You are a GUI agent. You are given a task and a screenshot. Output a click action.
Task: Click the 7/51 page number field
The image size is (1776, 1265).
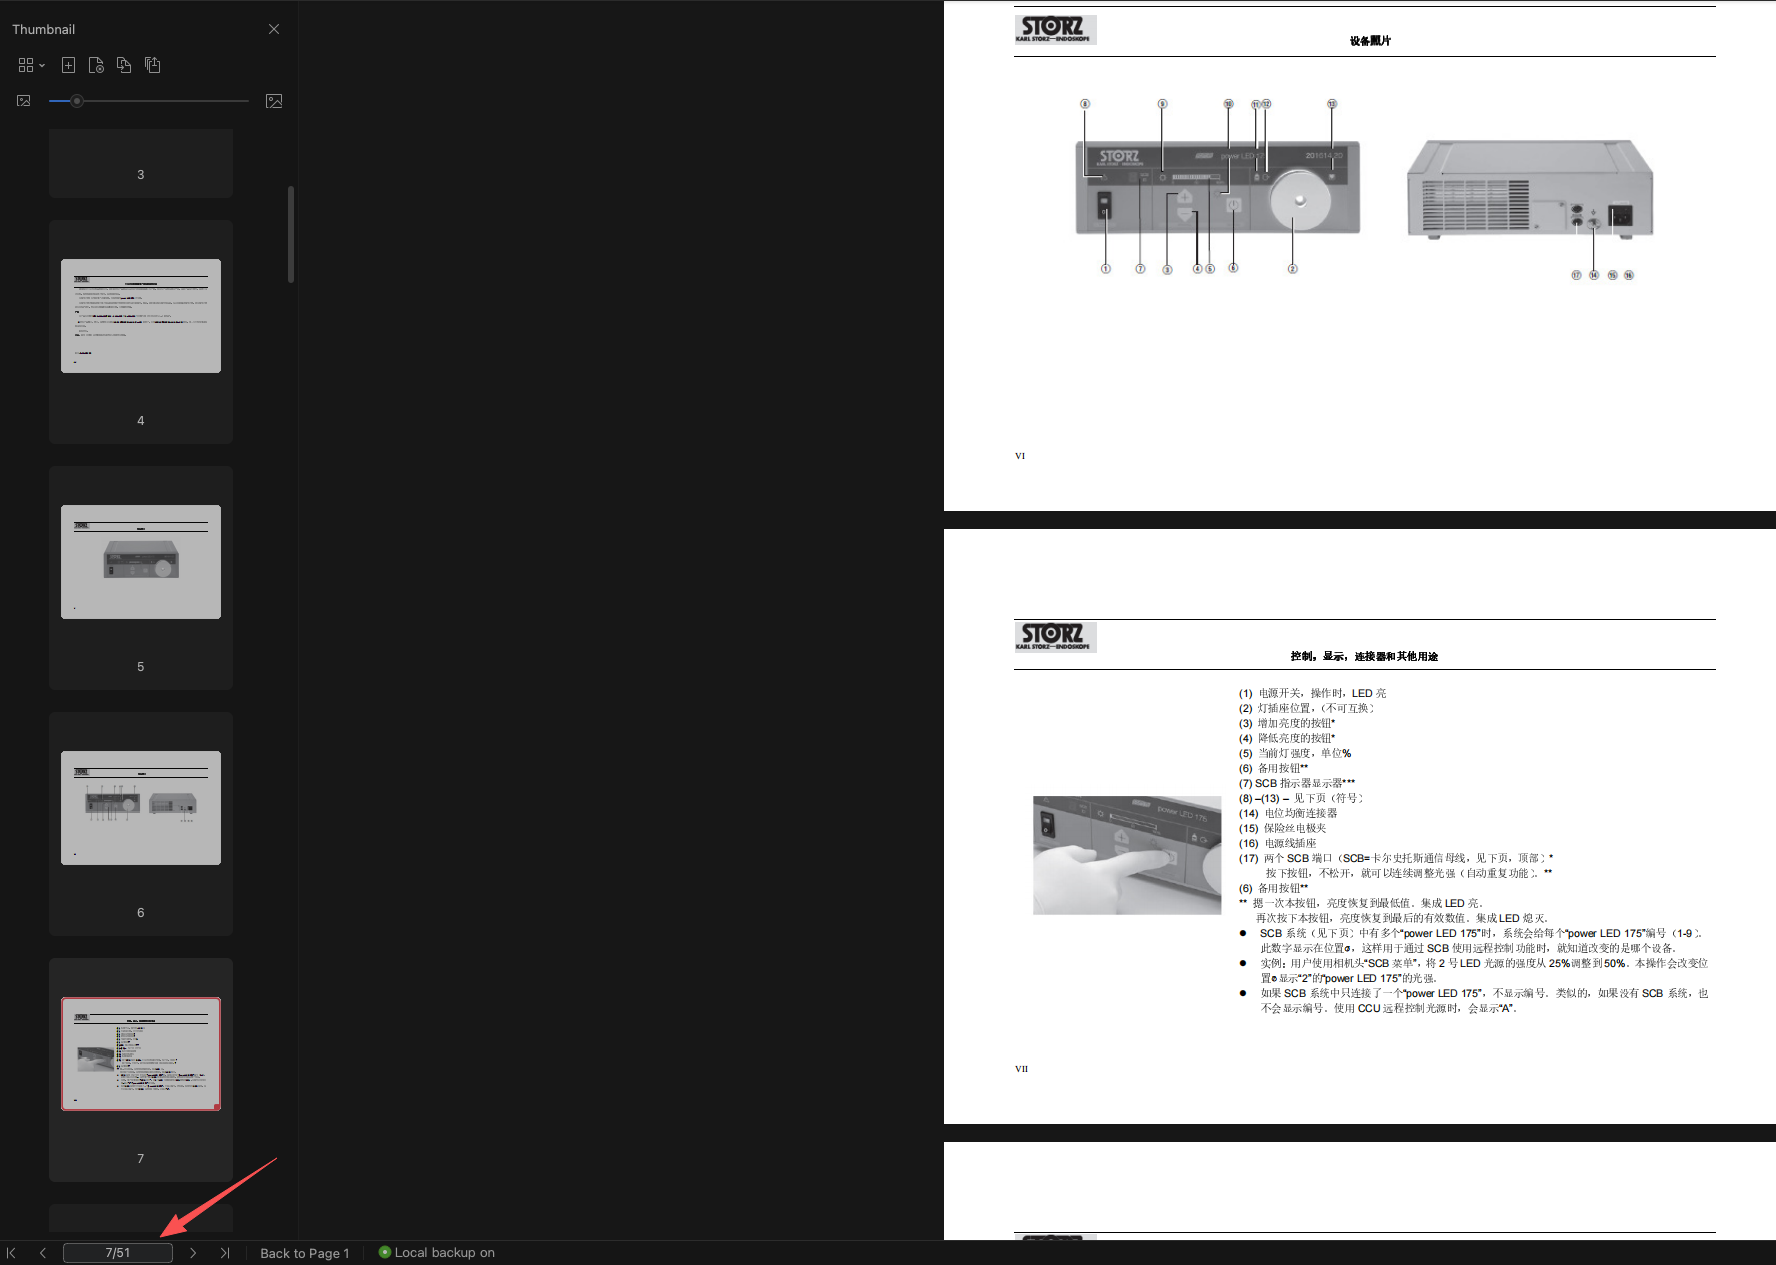tap(118, 1253)
